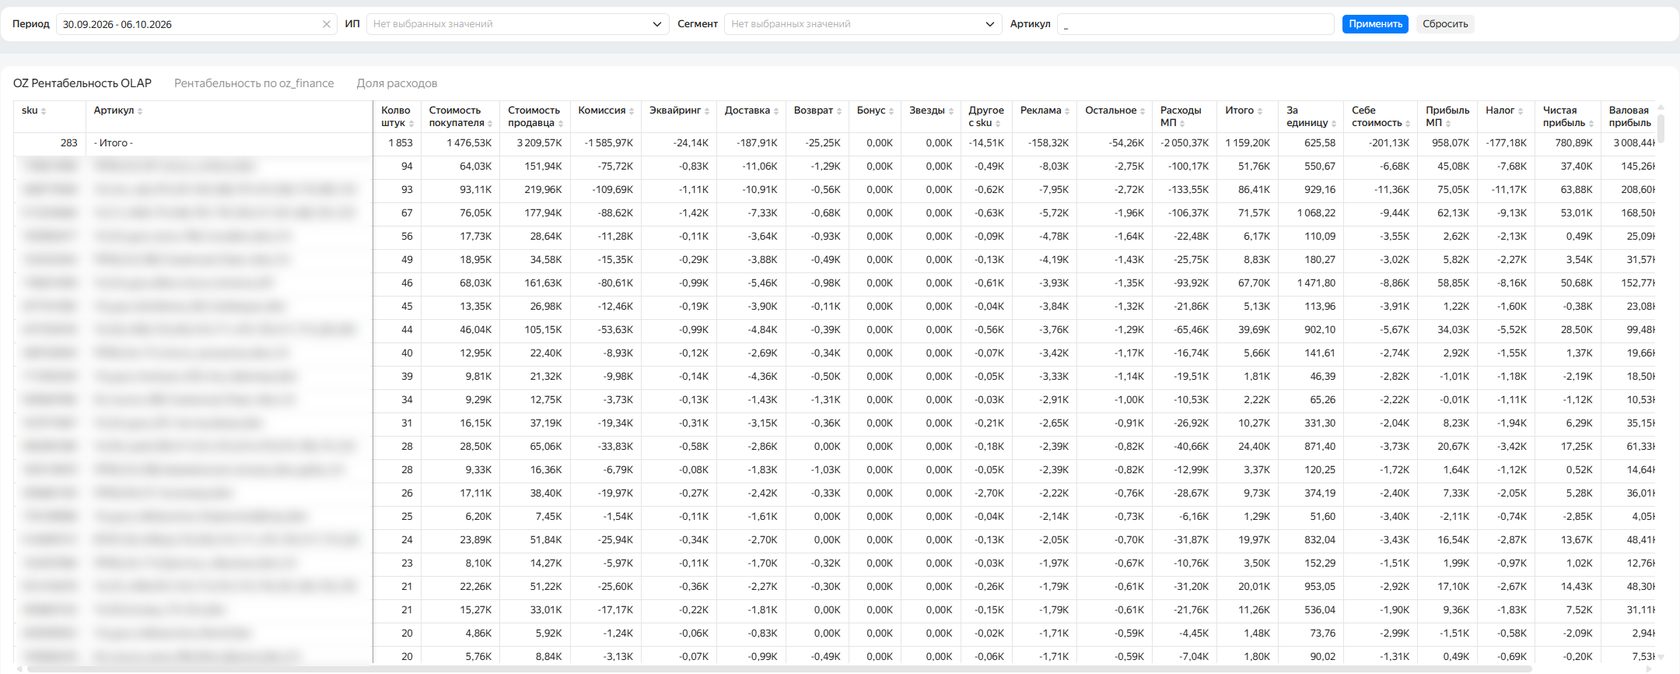Sort by Чистая прибыль column

coord(1590,123)
